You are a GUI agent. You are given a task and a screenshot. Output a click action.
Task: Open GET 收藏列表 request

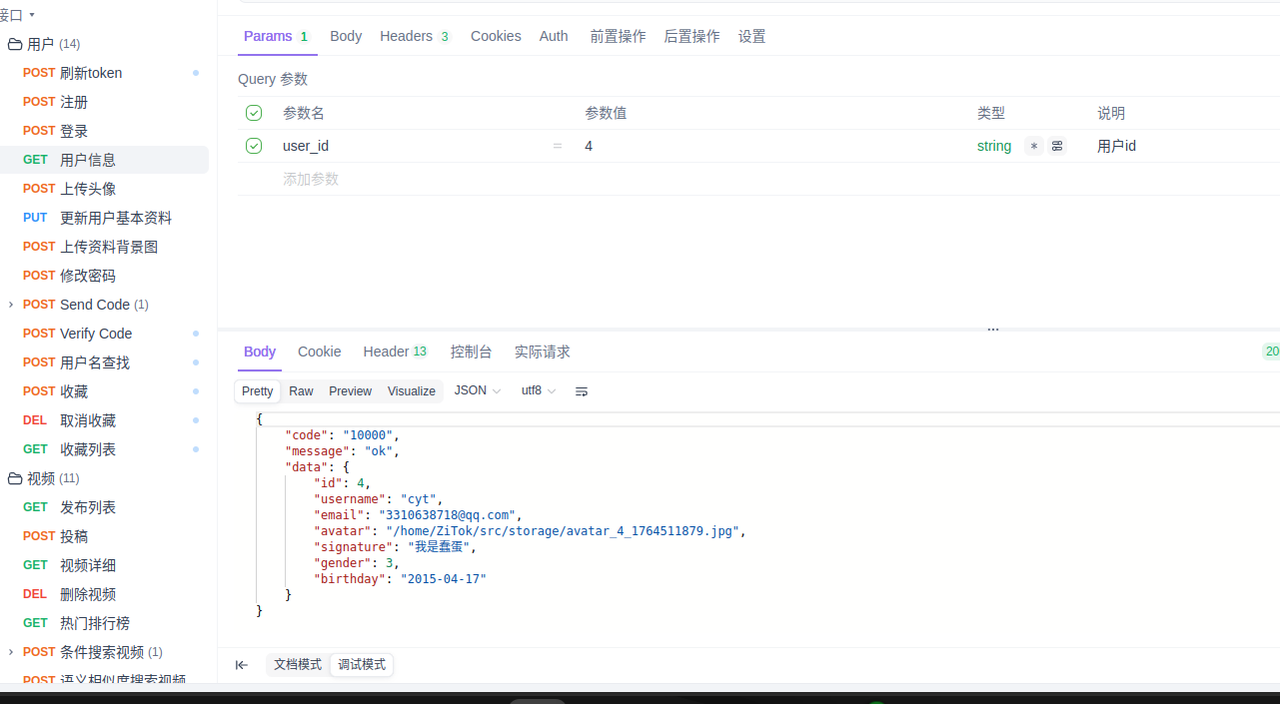click(x=104, y=450)
